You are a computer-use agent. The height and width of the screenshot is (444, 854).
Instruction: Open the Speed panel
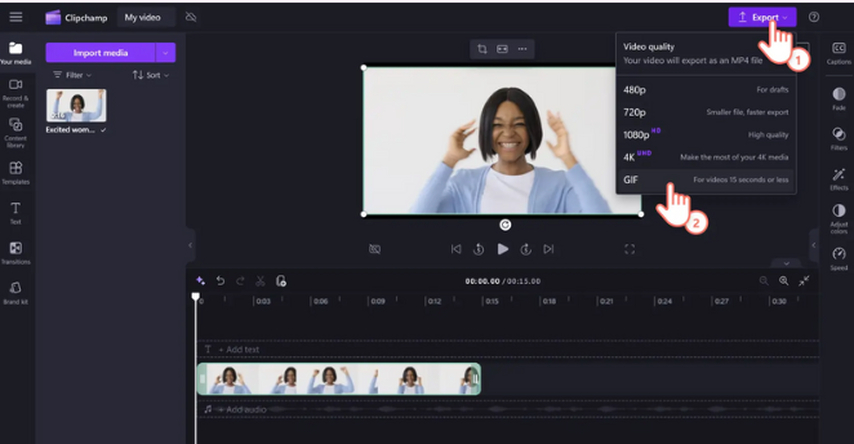(838, 258)
